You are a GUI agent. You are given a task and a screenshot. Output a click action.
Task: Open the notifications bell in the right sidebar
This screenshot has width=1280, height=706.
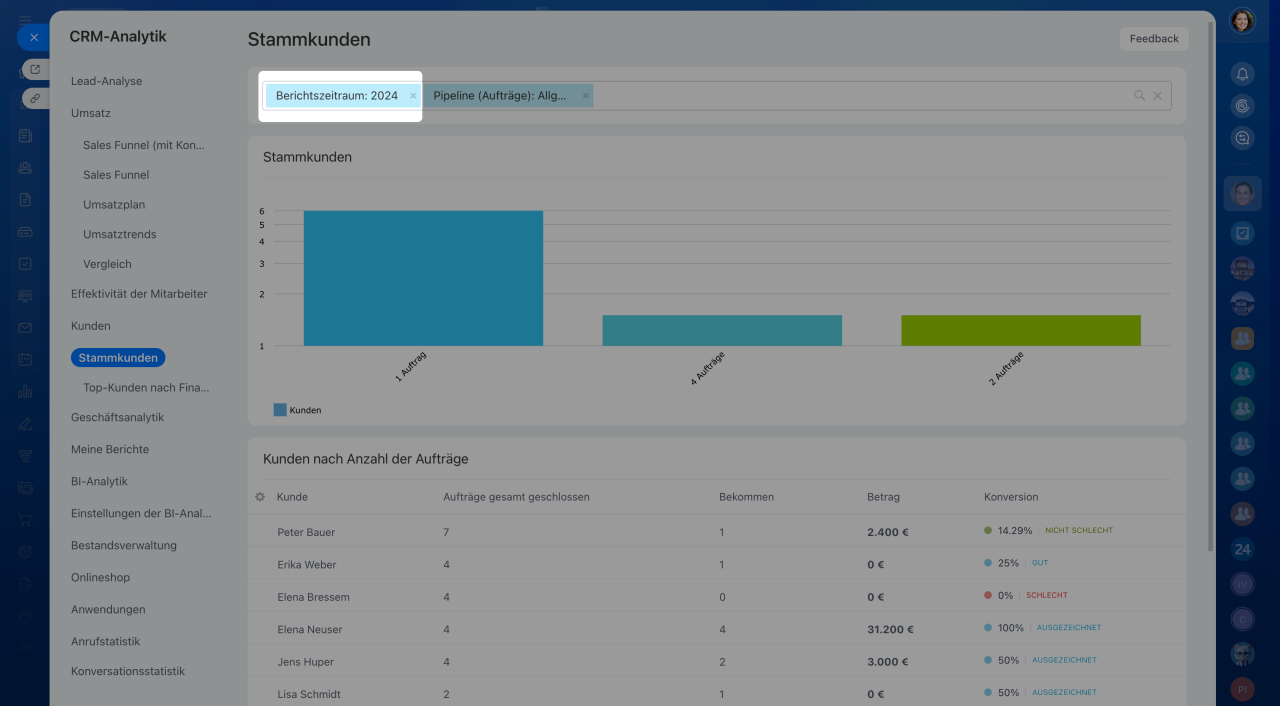1242,74
